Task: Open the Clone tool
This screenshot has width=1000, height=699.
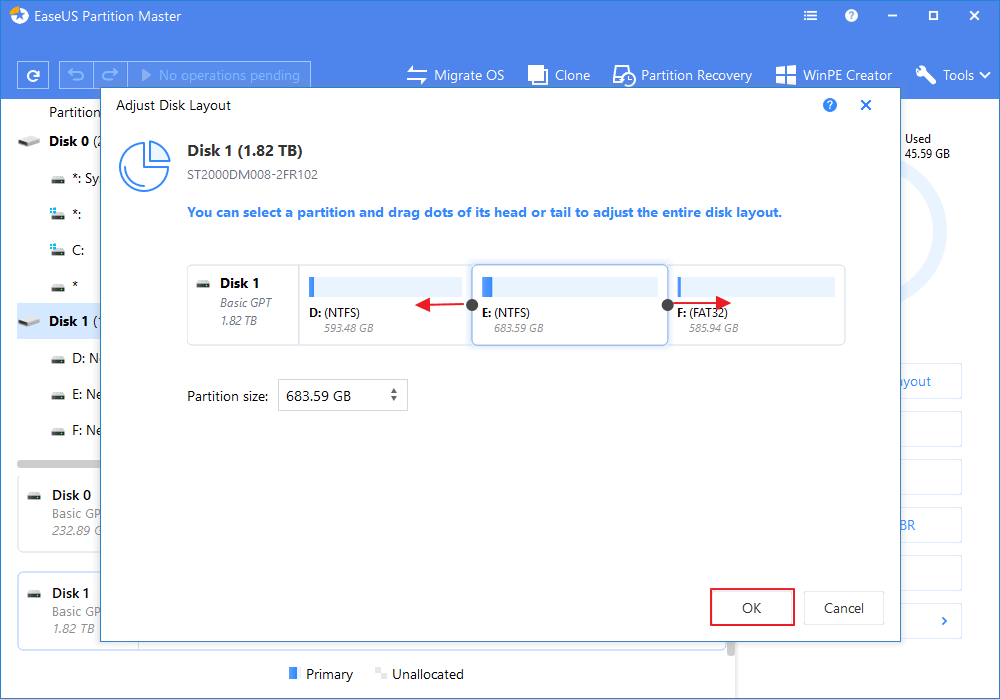Action: [x=558, y=74]
